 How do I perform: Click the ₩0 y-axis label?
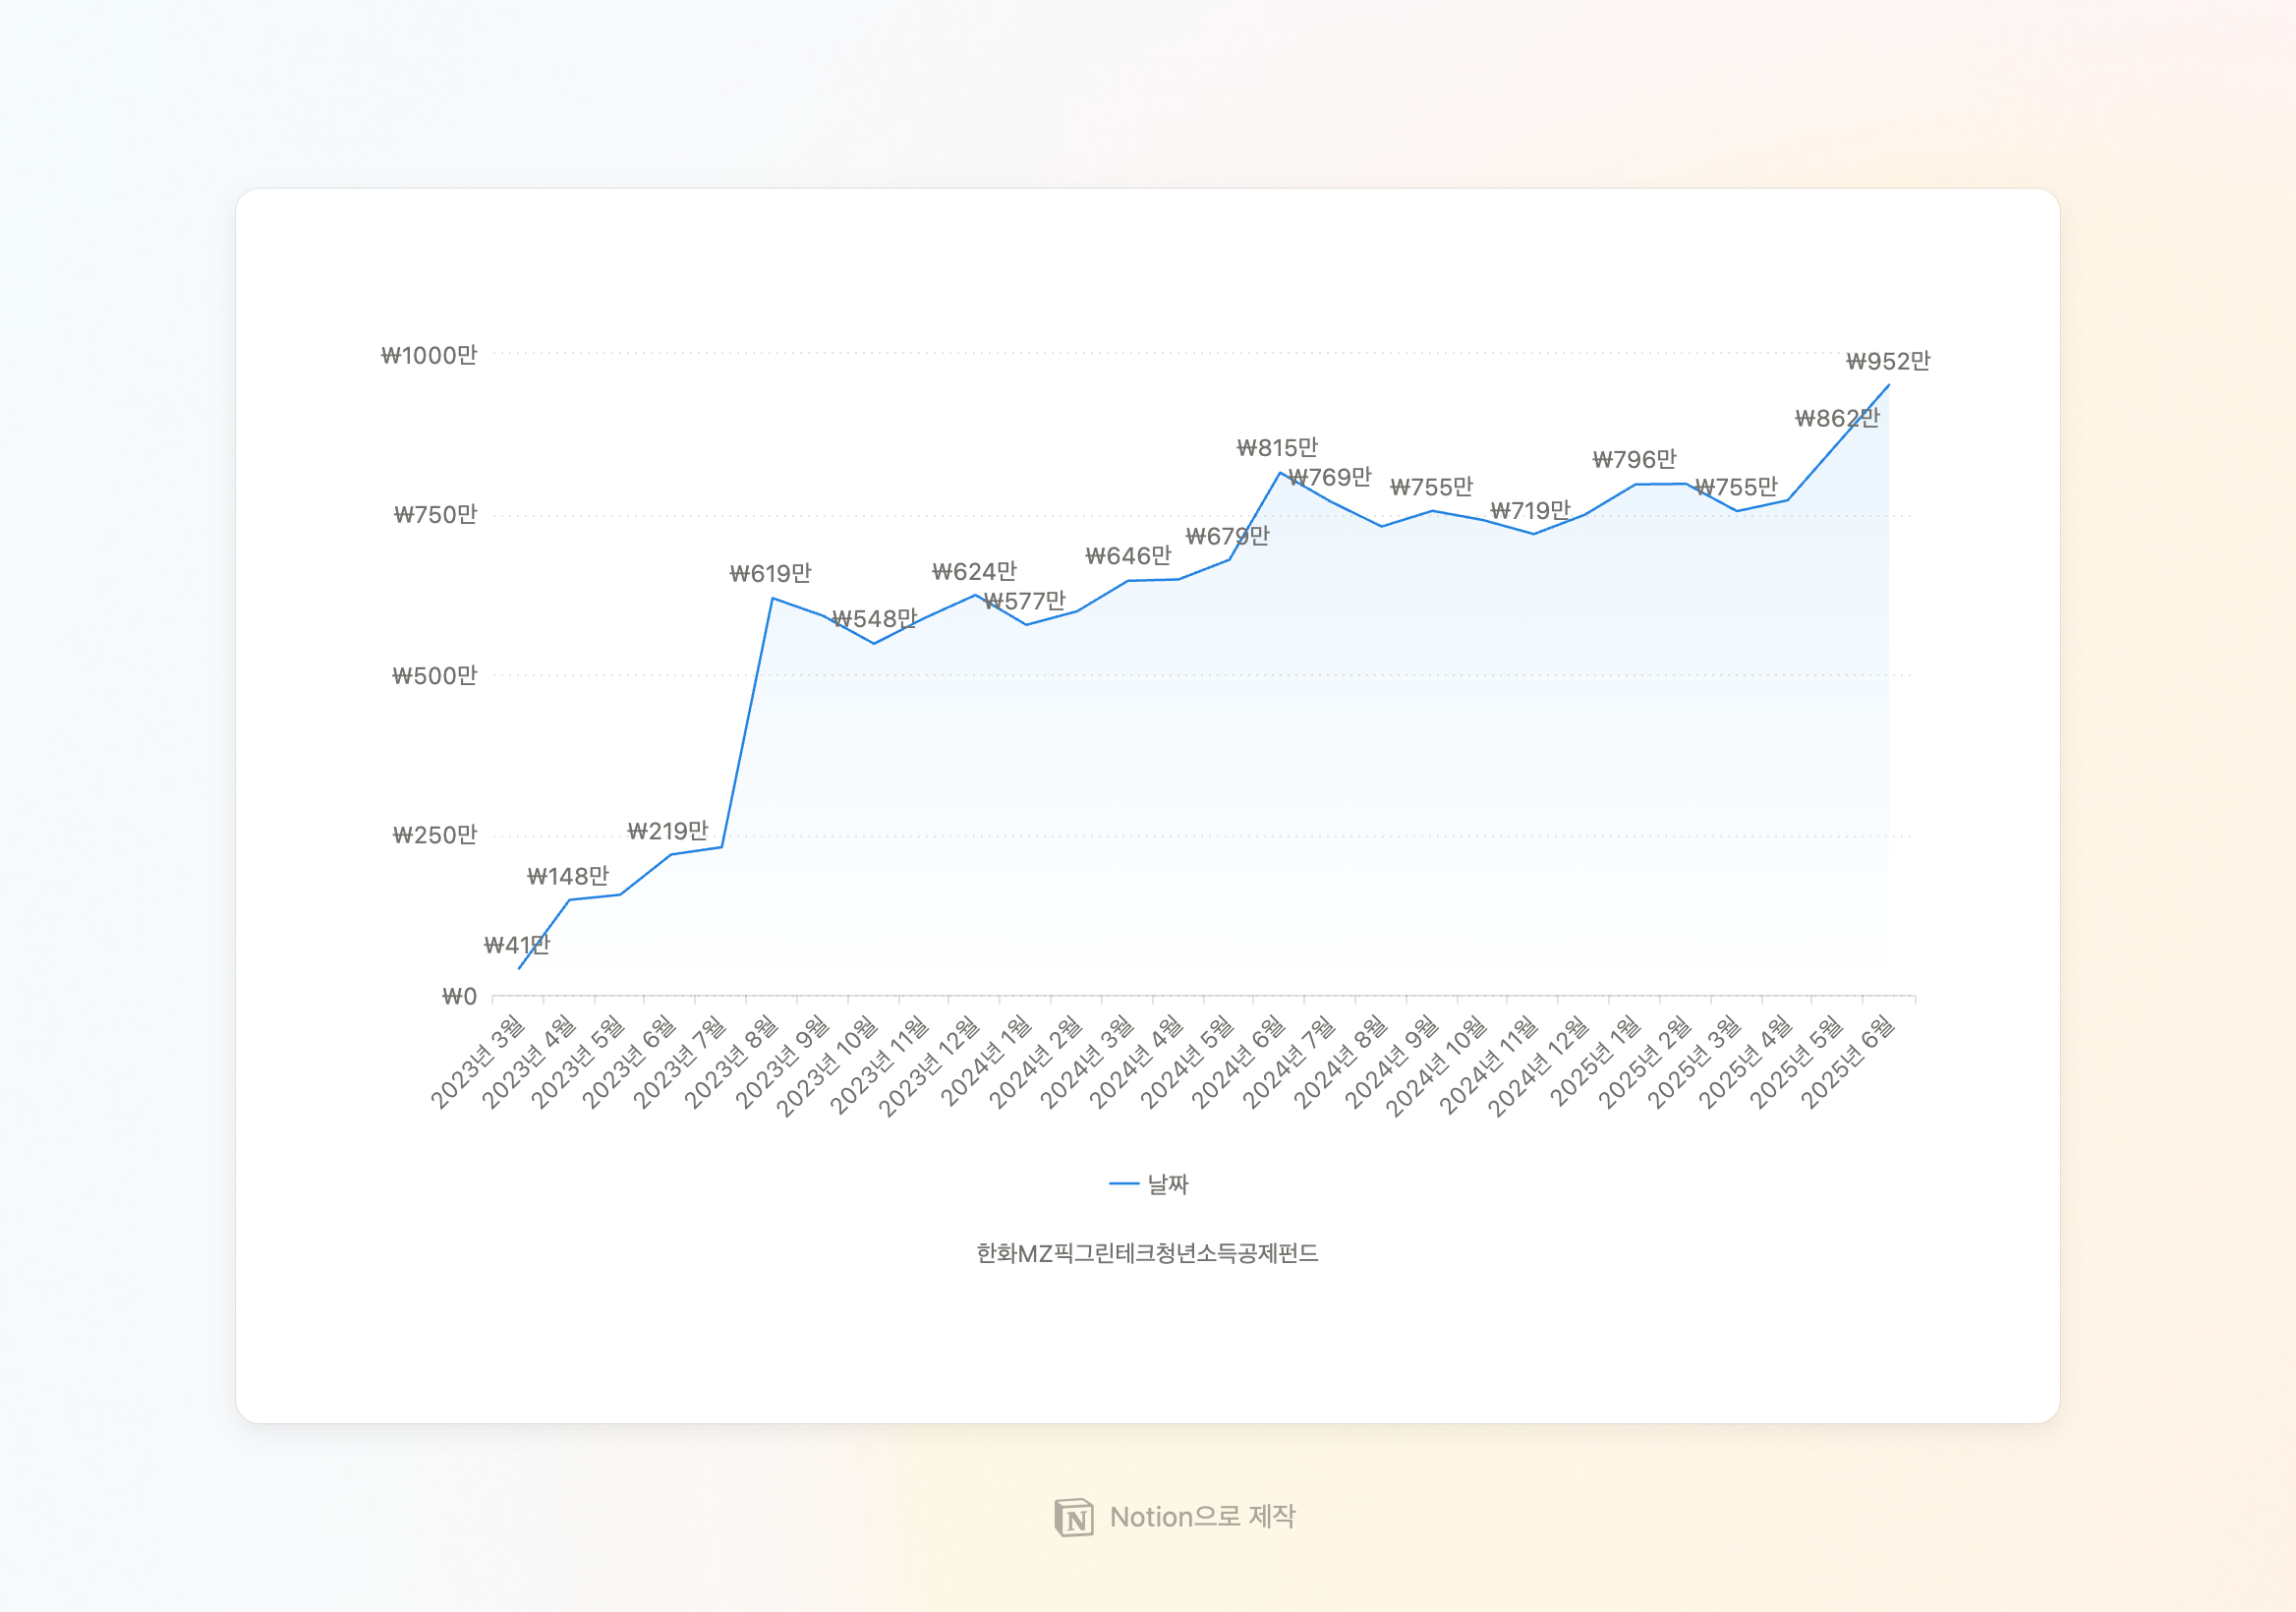pyautogui.click(x=459, y=996)
